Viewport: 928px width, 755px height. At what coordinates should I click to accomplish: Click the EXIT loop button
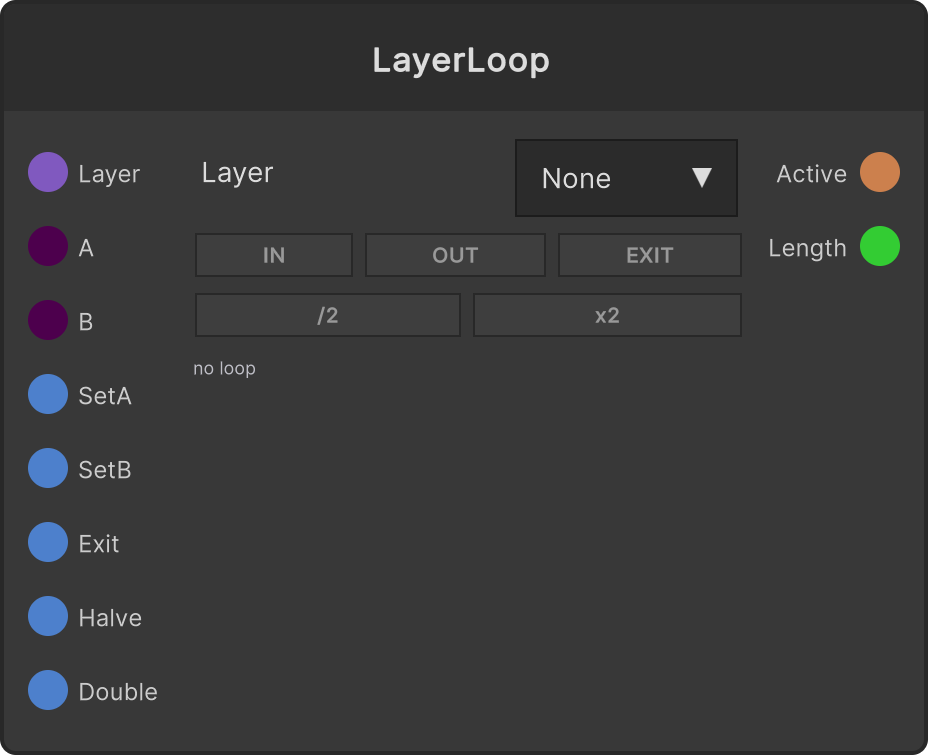tap(650, 255)
